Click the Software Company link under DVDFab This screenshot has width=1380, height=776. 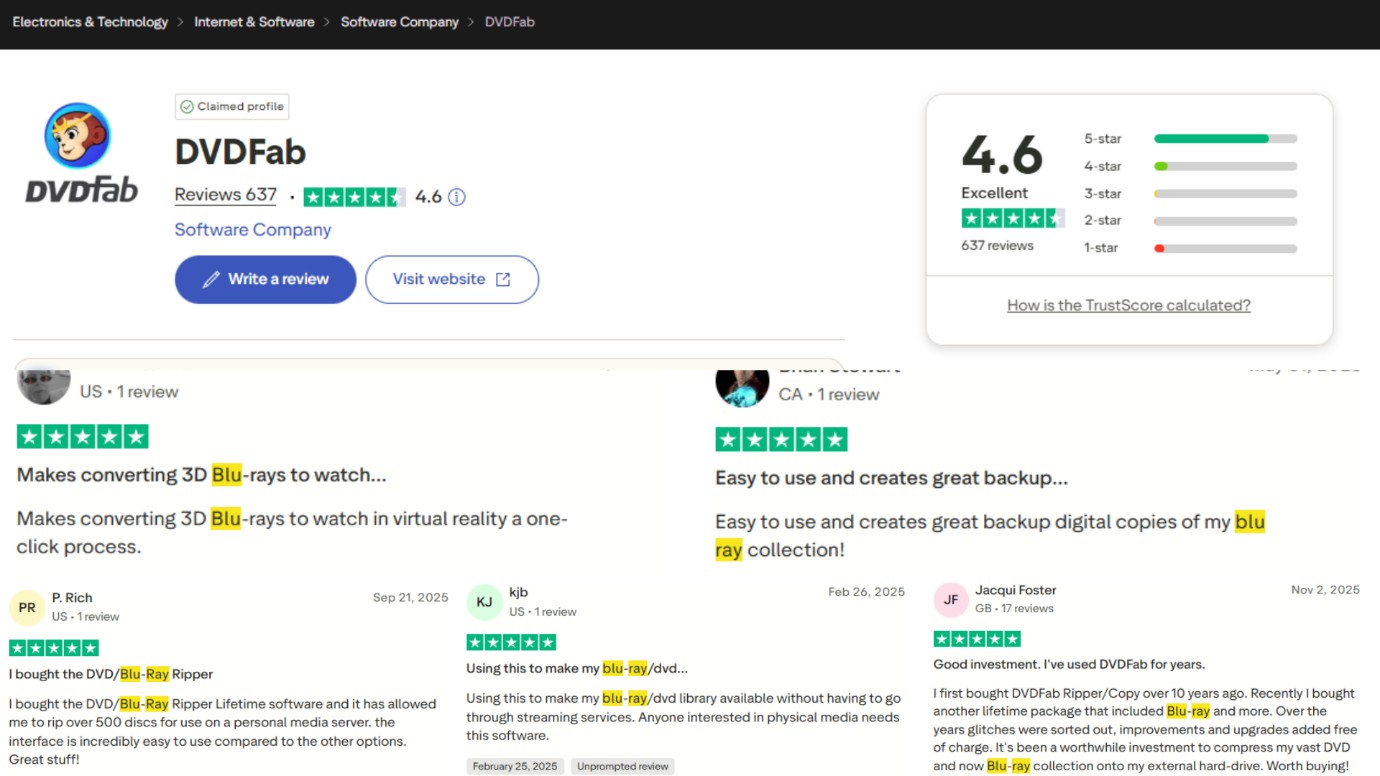pos(252,229)
